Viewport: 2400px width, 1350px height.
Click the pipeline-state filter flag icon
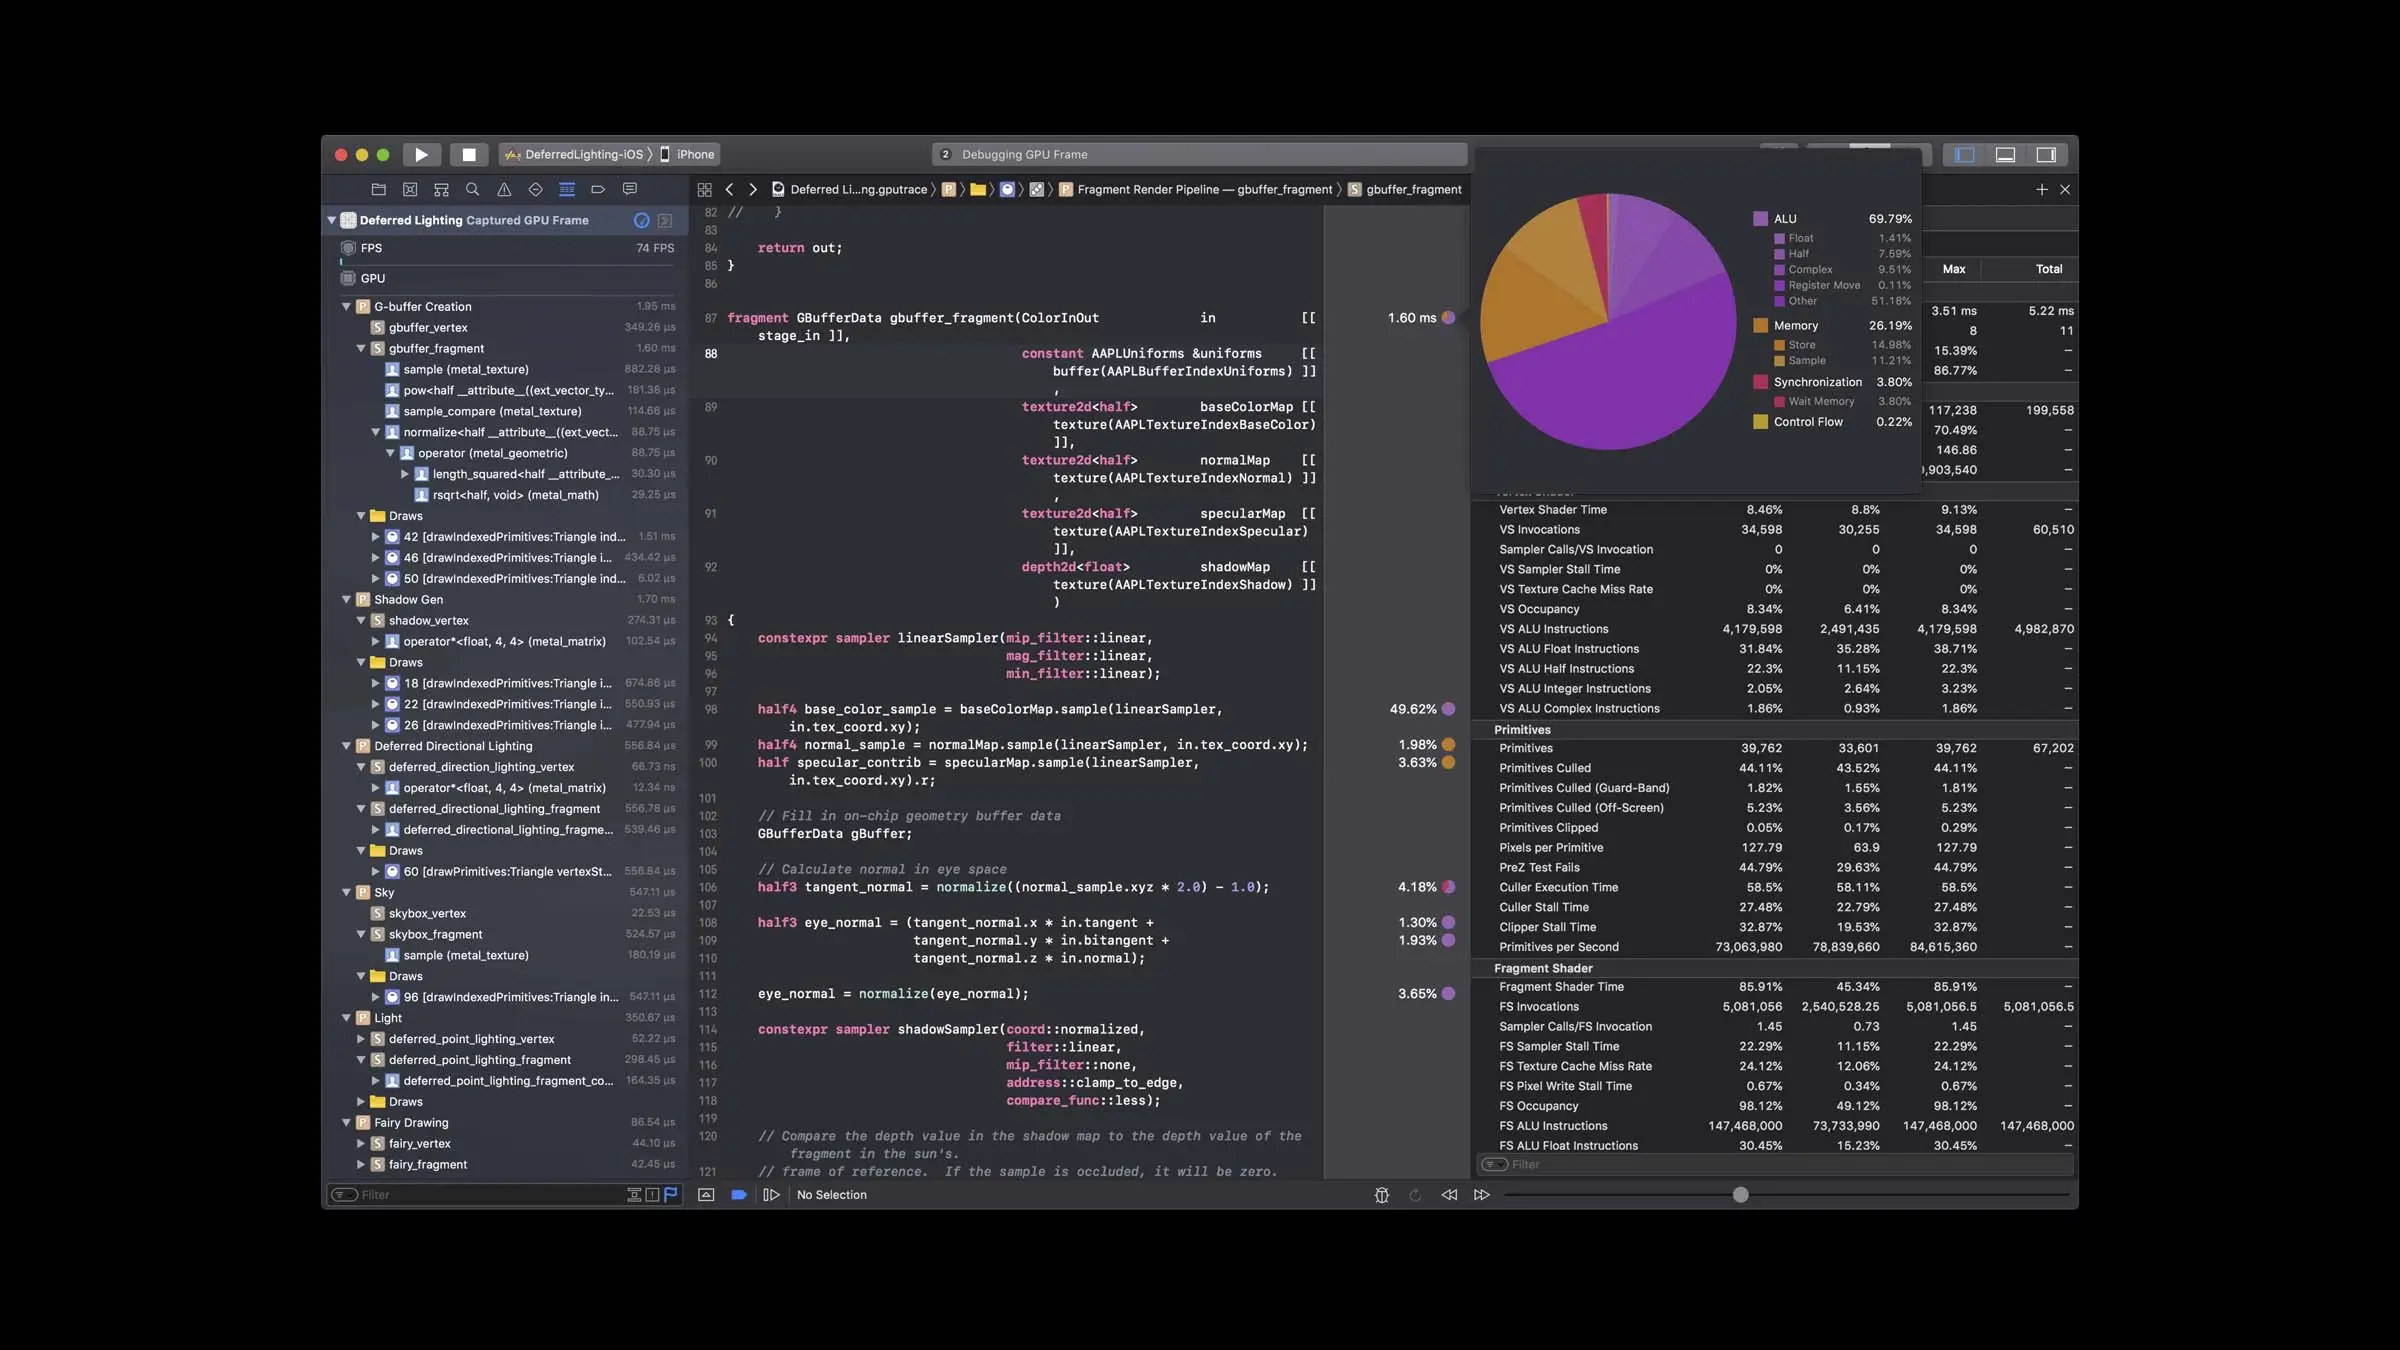(671, 1195)
